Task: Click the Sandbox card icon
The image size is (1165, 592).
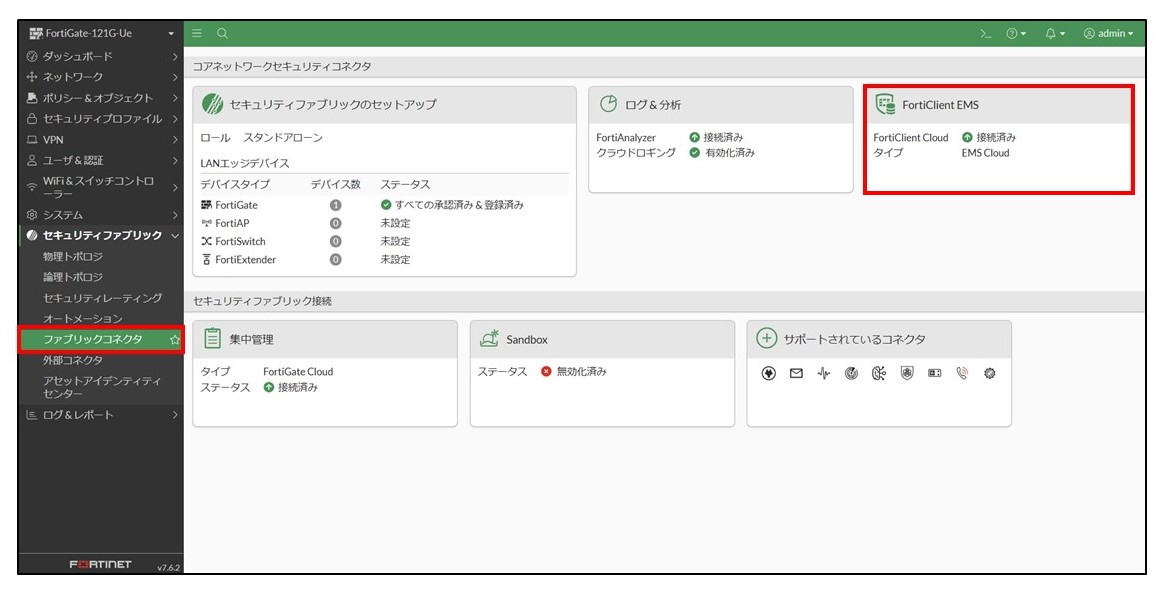Action: point(490,338)
